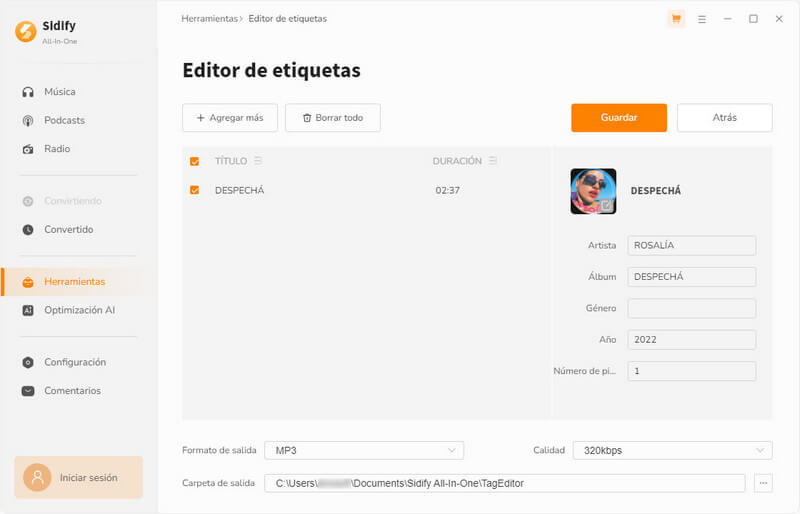800x514 pixels.
Task: Open the Música section
Action: coord(60,92)
